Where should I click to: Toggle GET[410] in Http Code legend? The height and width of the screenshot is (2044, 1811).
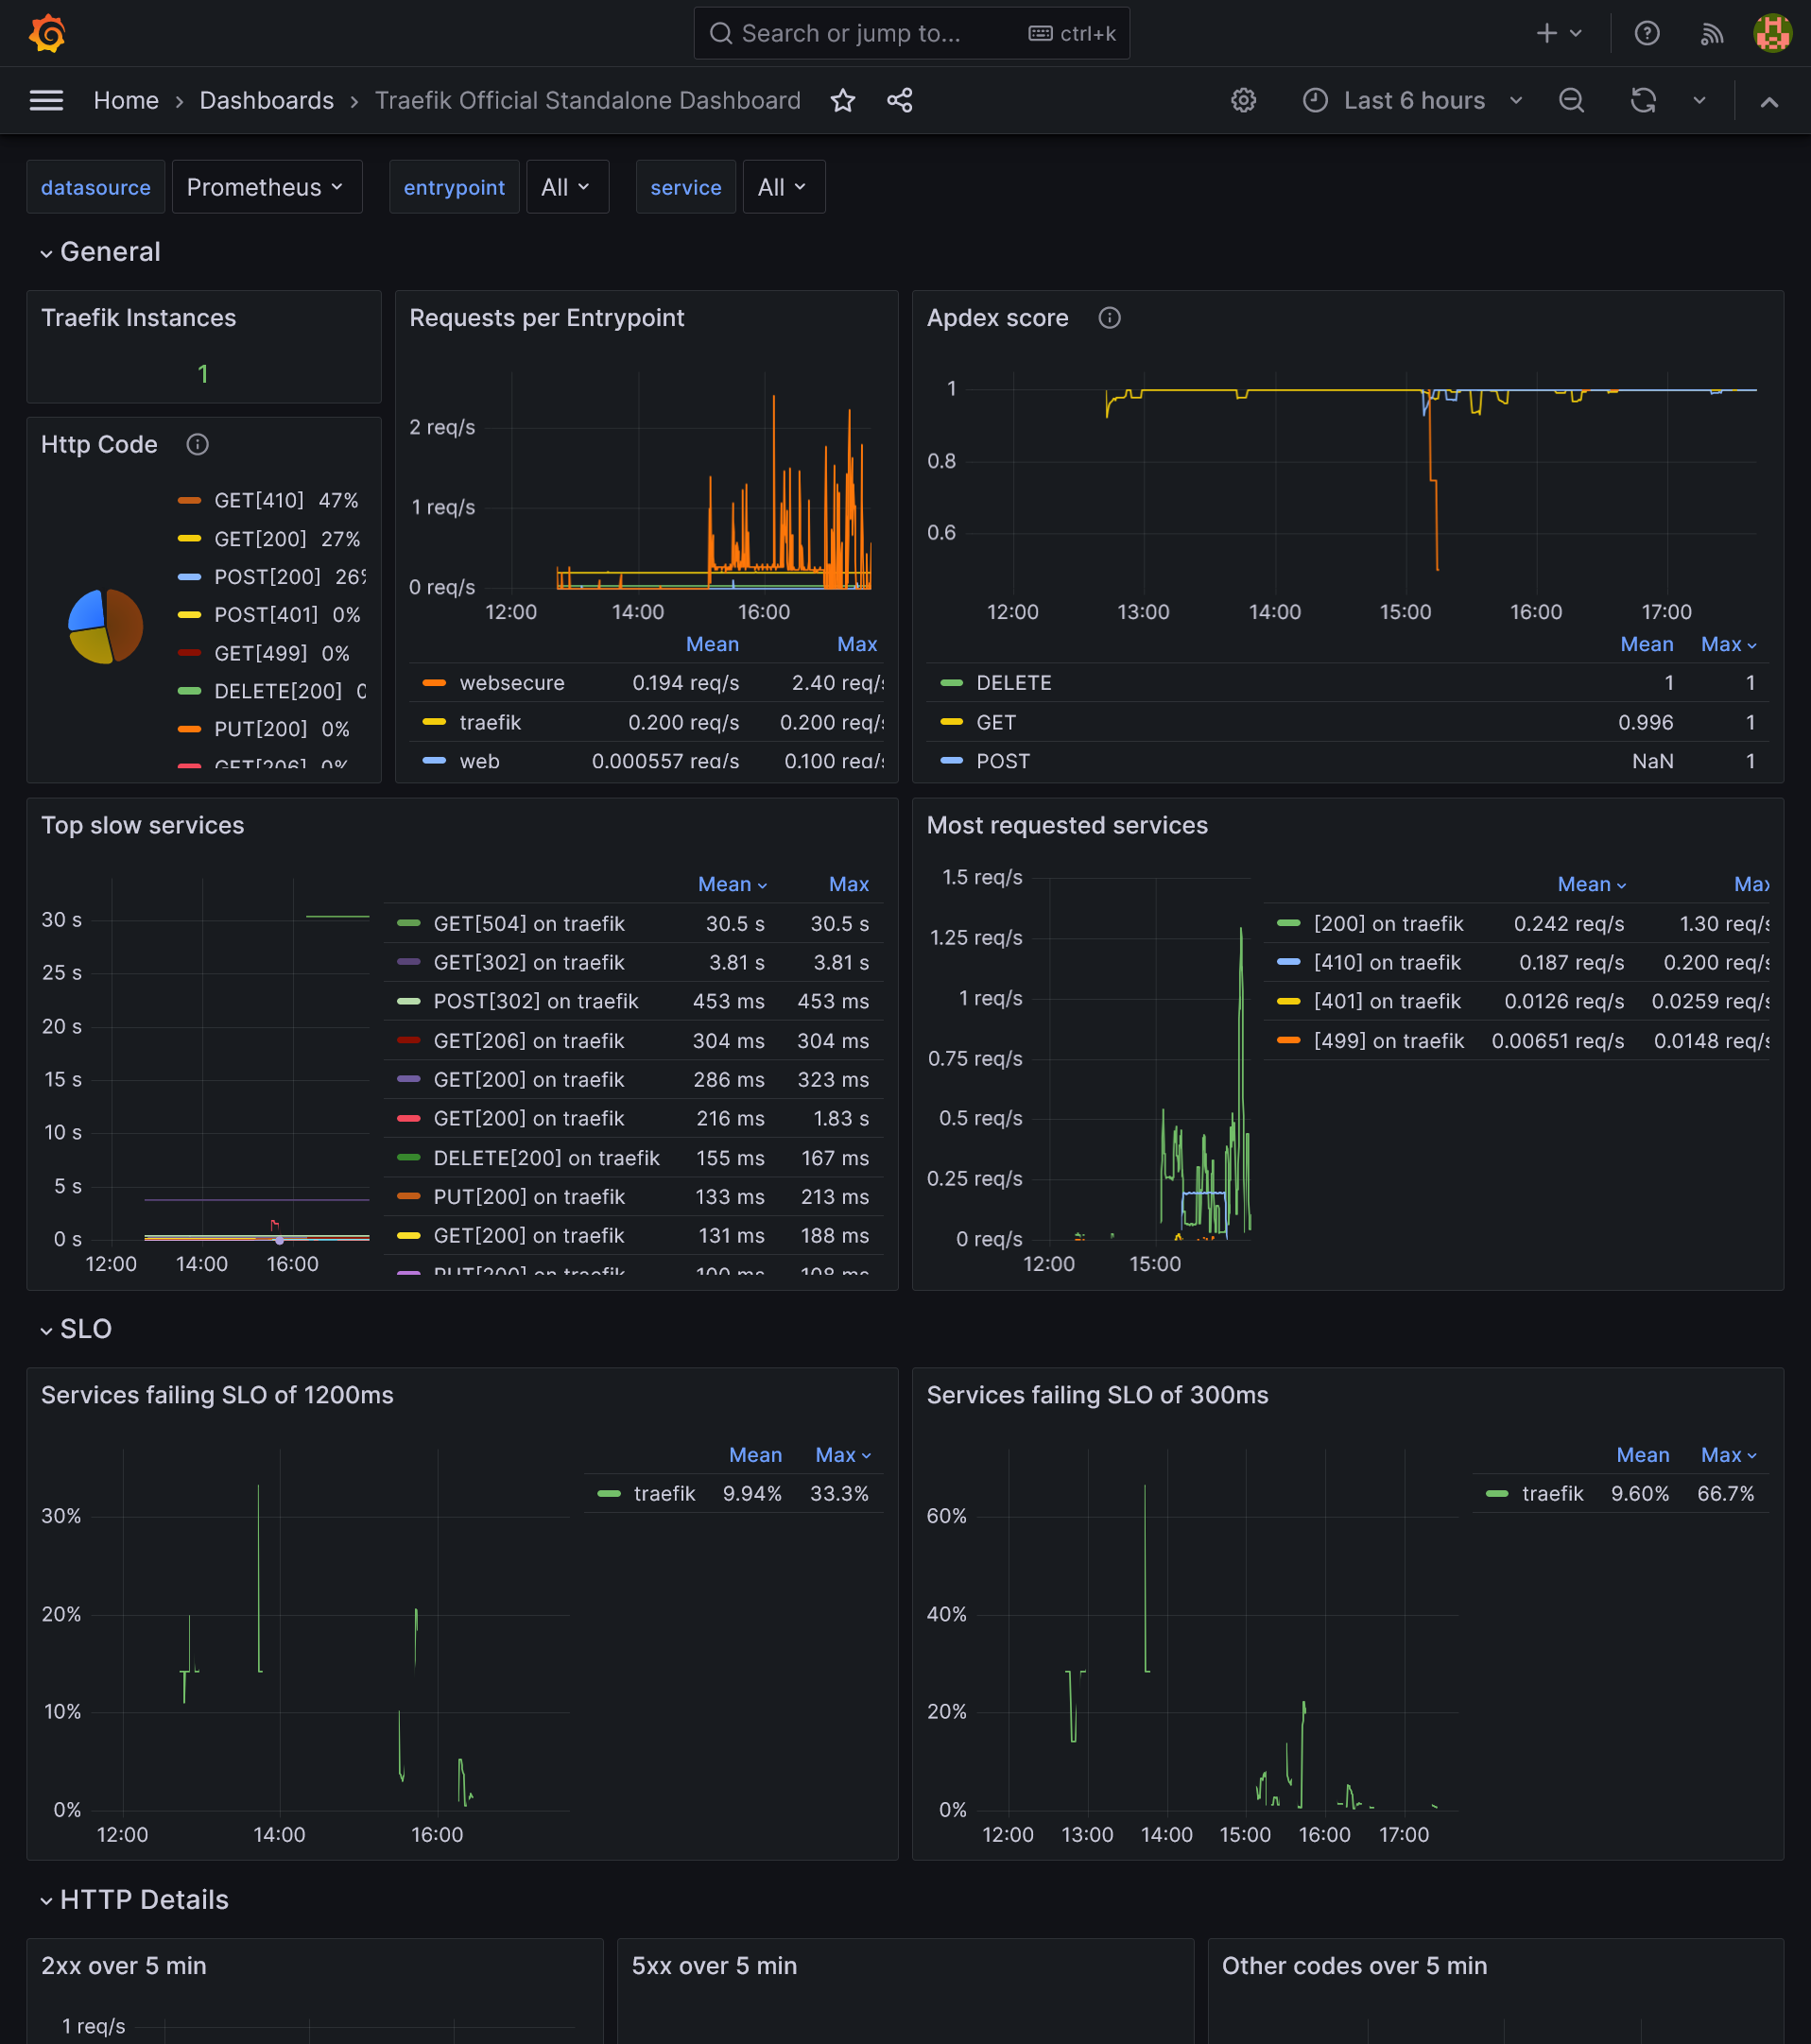(258, 500)
